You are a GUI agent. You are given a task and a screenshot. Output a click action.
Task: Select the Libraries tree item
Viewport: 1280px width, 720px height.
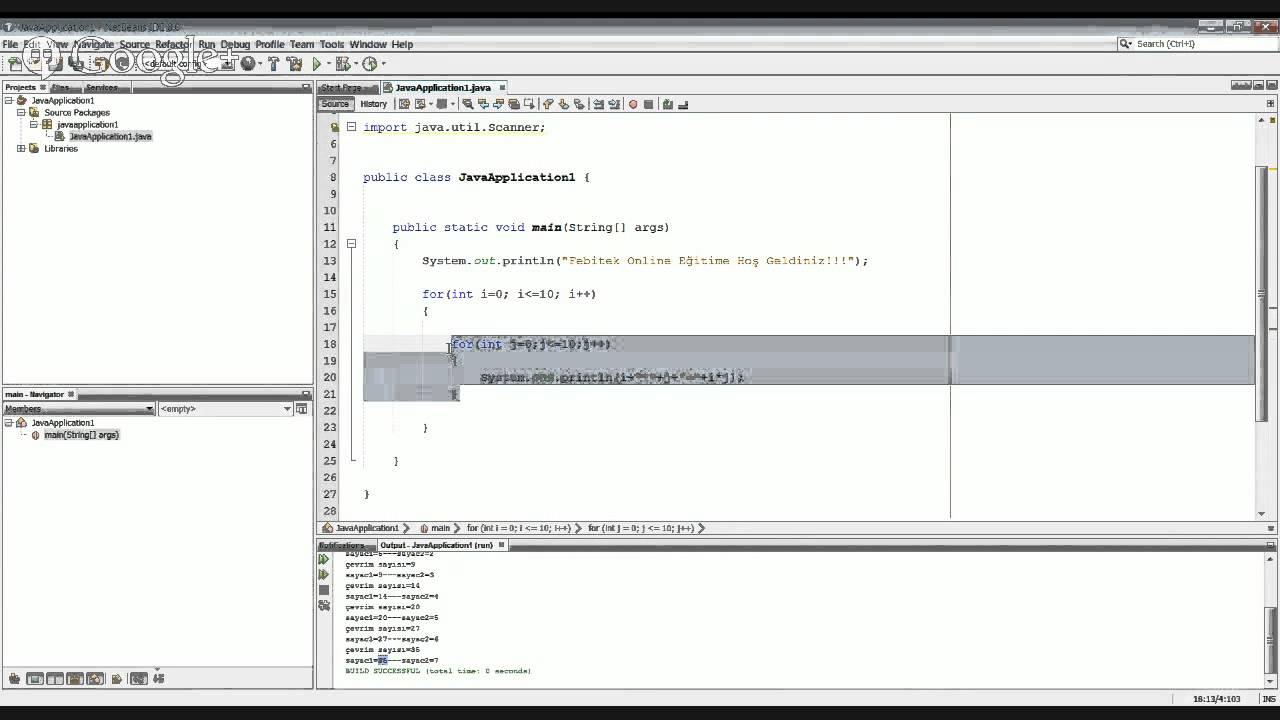point(60,149)
